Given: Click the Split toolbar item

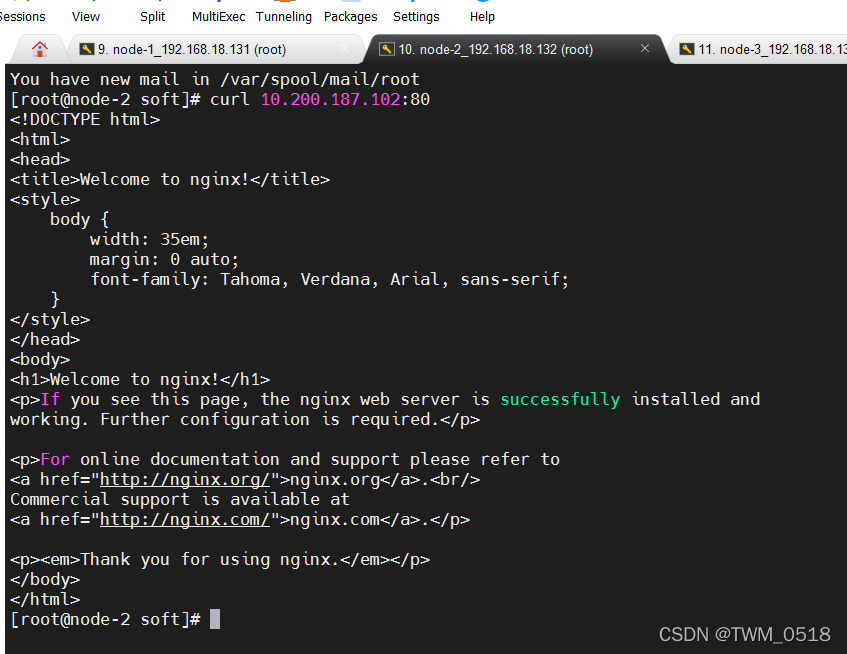Looking at the screenshot, I should point(153,16).
